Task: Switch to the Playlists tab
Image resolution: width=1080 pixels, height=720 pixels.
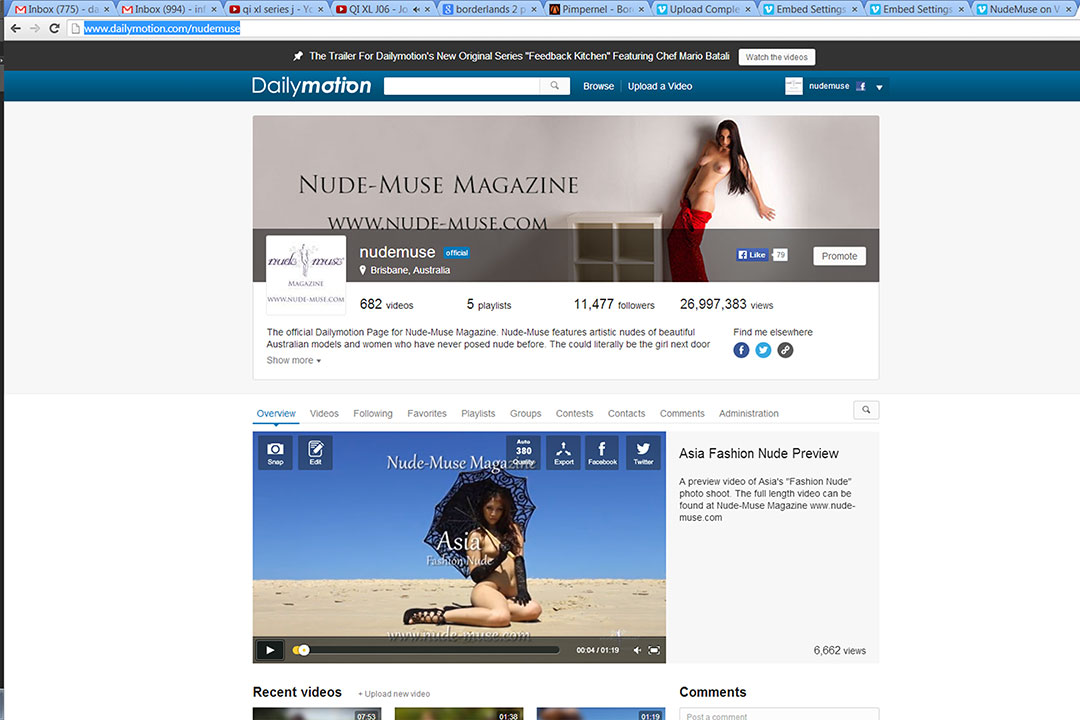Action: 478,414
